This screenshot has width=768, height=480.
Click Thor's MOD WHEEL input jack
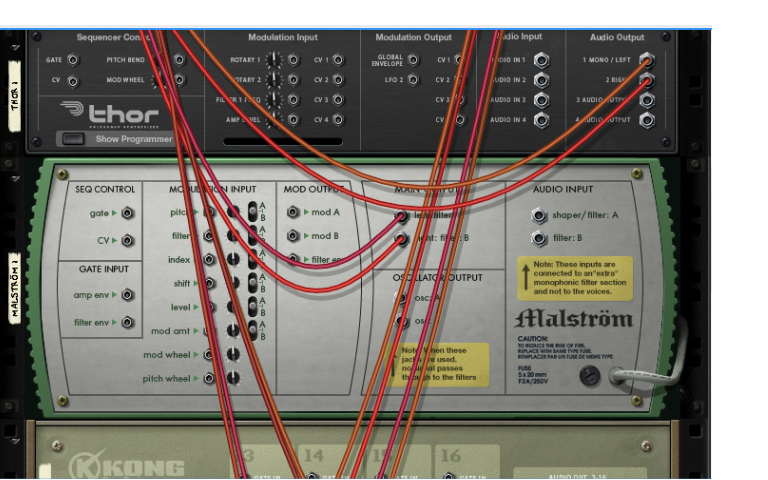(x=179, y=80)
